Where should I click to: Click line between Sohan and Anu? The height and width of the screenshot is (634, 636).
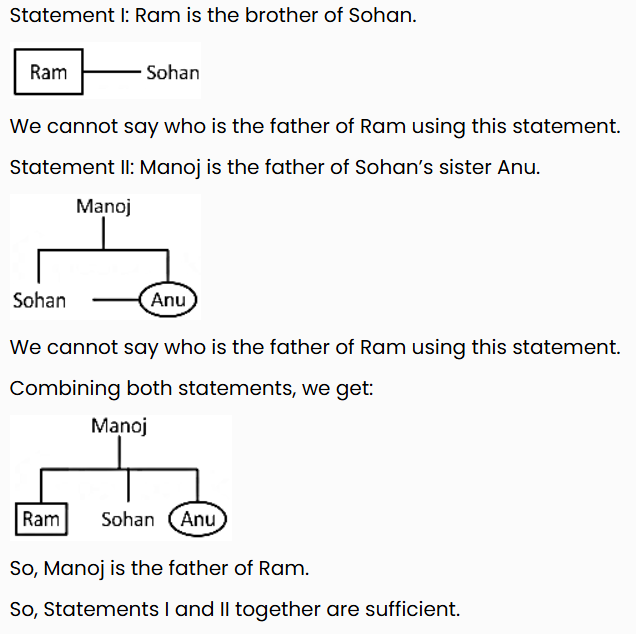tap(116, 300)
